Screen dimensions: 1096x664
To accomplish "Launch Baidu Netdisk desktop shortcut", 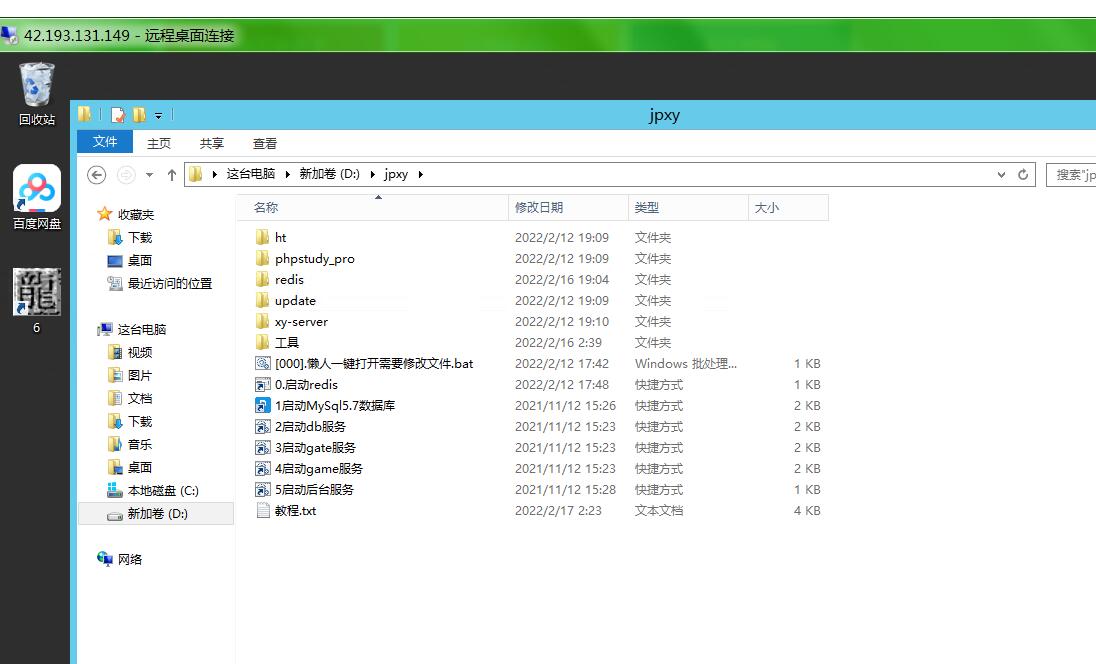I will point(37,190).
